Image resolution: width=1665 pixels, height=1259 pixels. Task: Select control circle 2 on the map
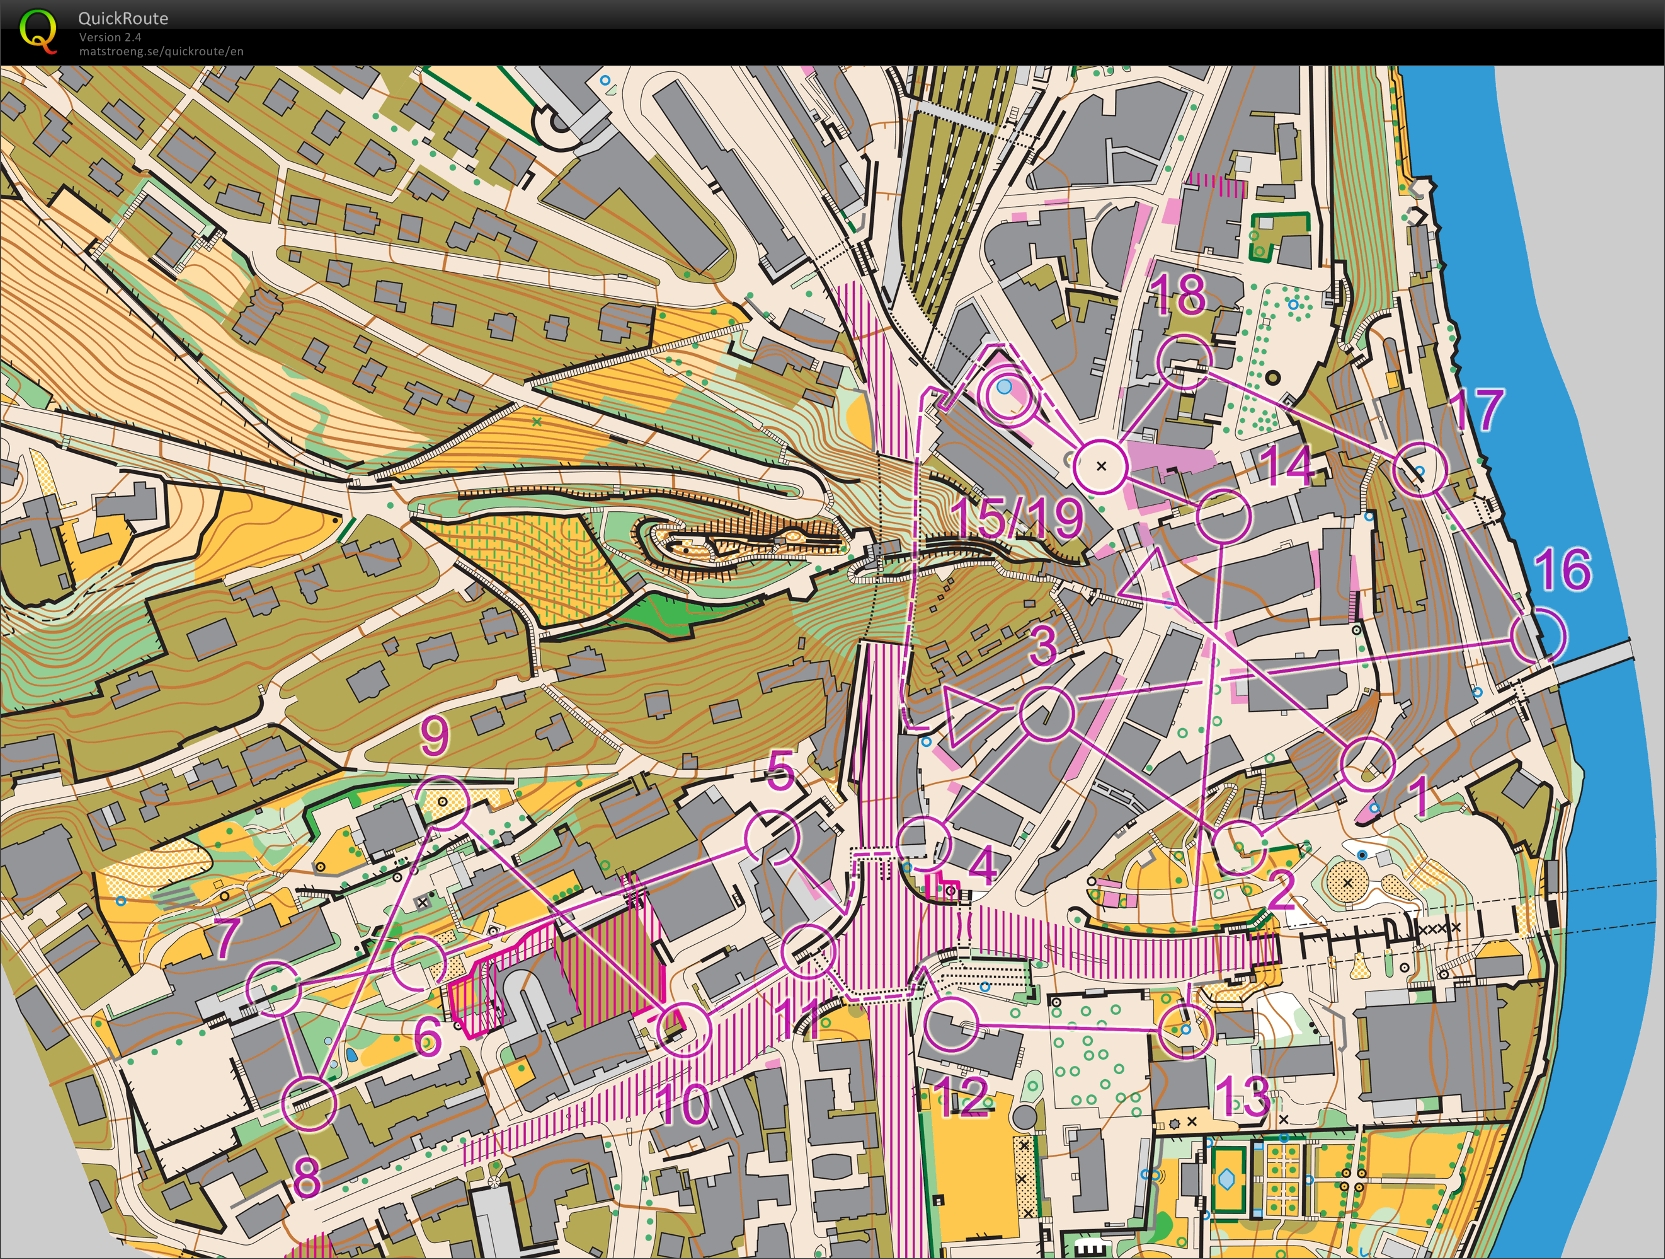click(x=1239, y=847)
